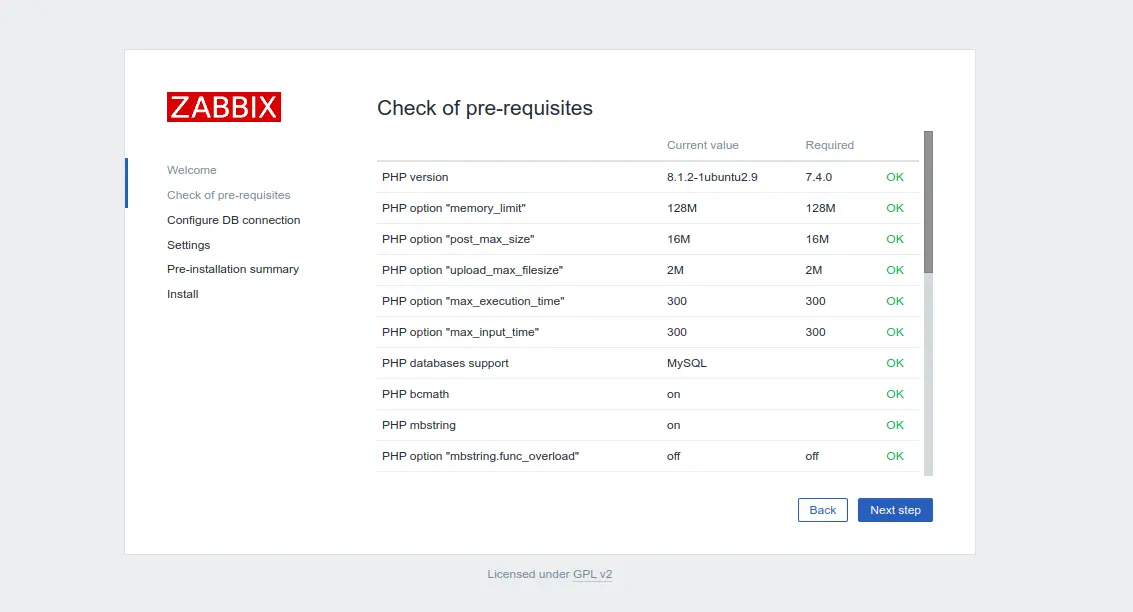The width and height of the screenshot is (1133, 612).
Task: Click the PHP version row label
Action: point(415,177)
